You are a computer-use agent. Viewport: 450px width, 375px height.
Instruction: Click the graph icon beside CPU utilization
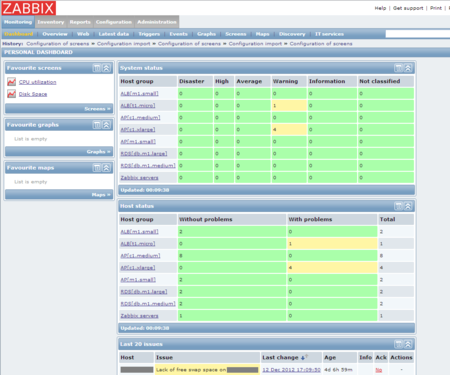[12, 82]
